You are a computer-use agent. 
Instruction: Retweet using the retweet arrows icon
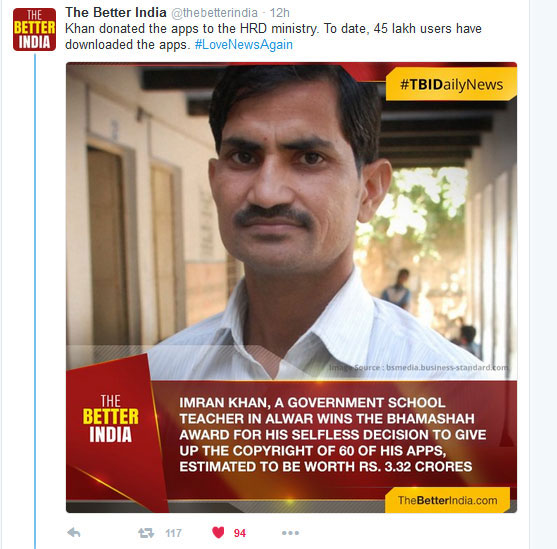(146, 533)
